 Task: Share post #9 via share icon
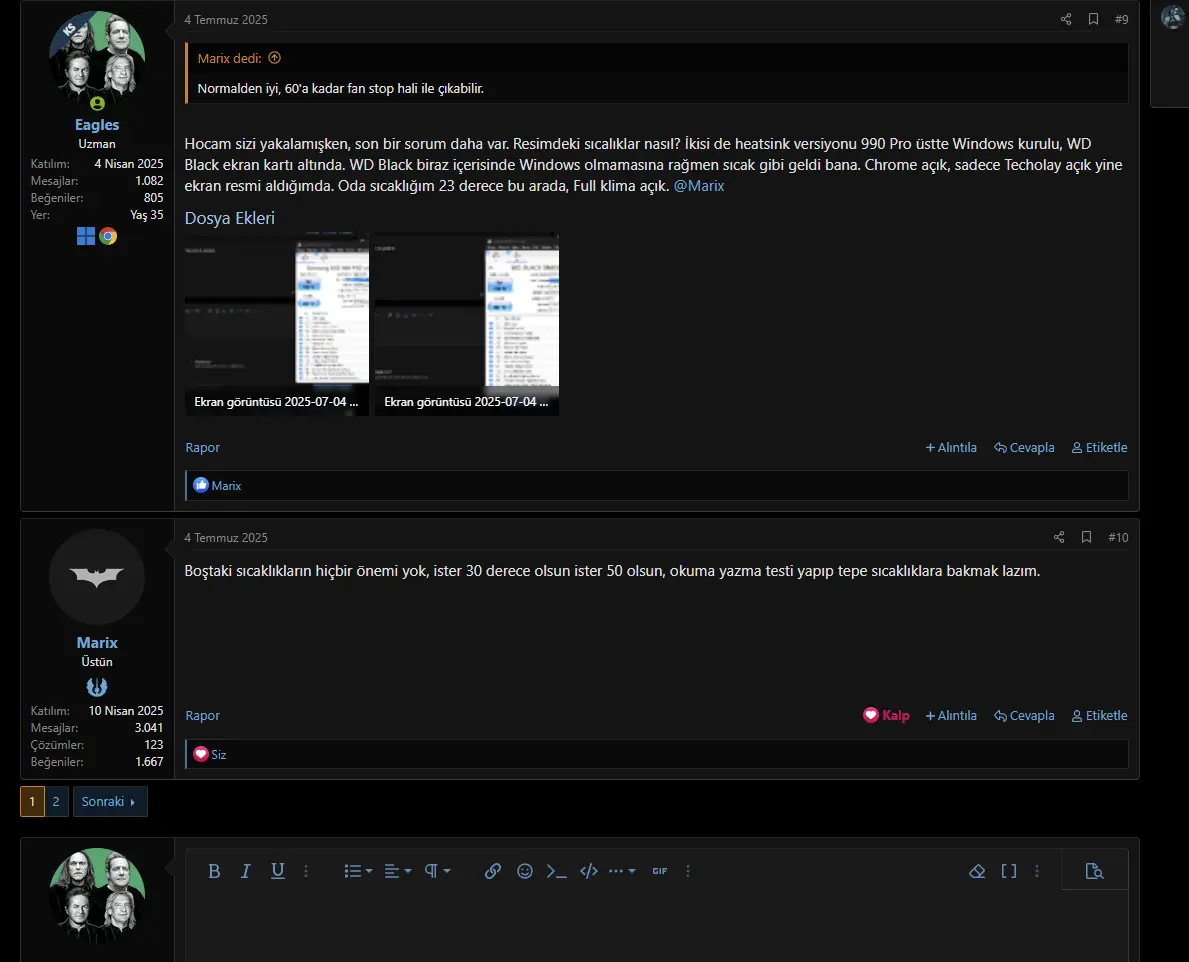pyautogui.click(x=1065, y=19)
